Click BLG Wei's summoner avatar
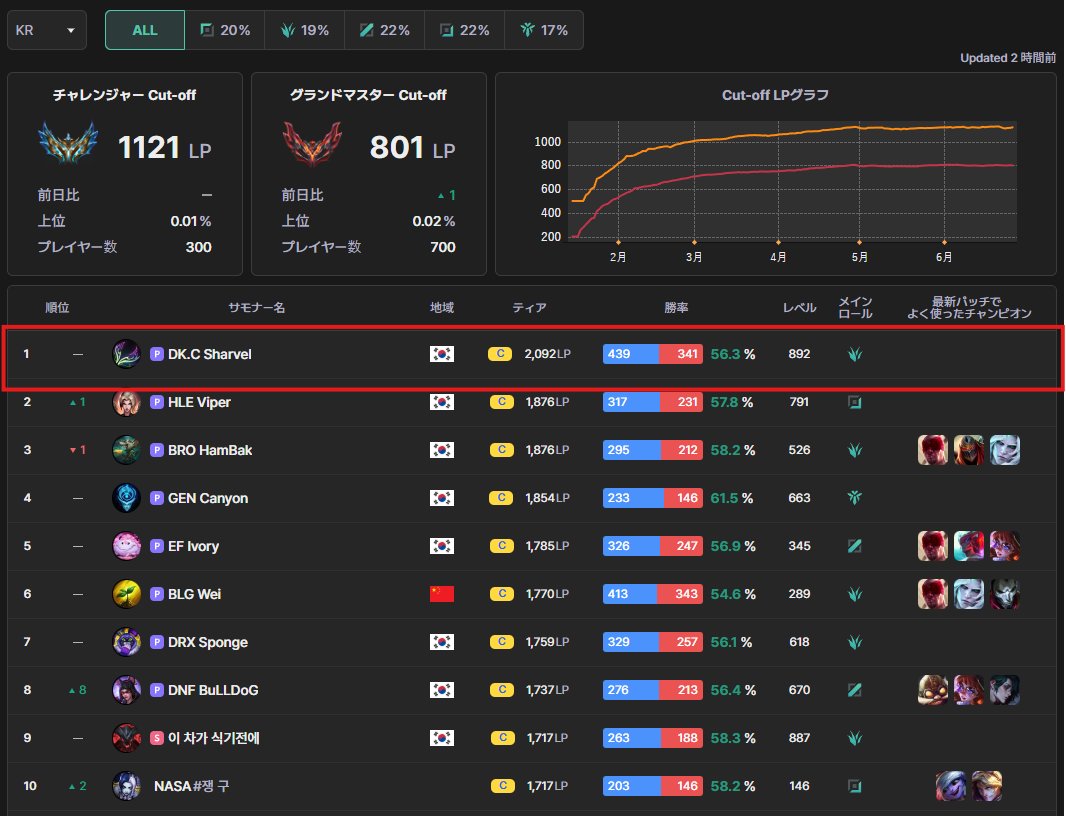Screen dimensions: 1066x816 click(x=126, y=594)
